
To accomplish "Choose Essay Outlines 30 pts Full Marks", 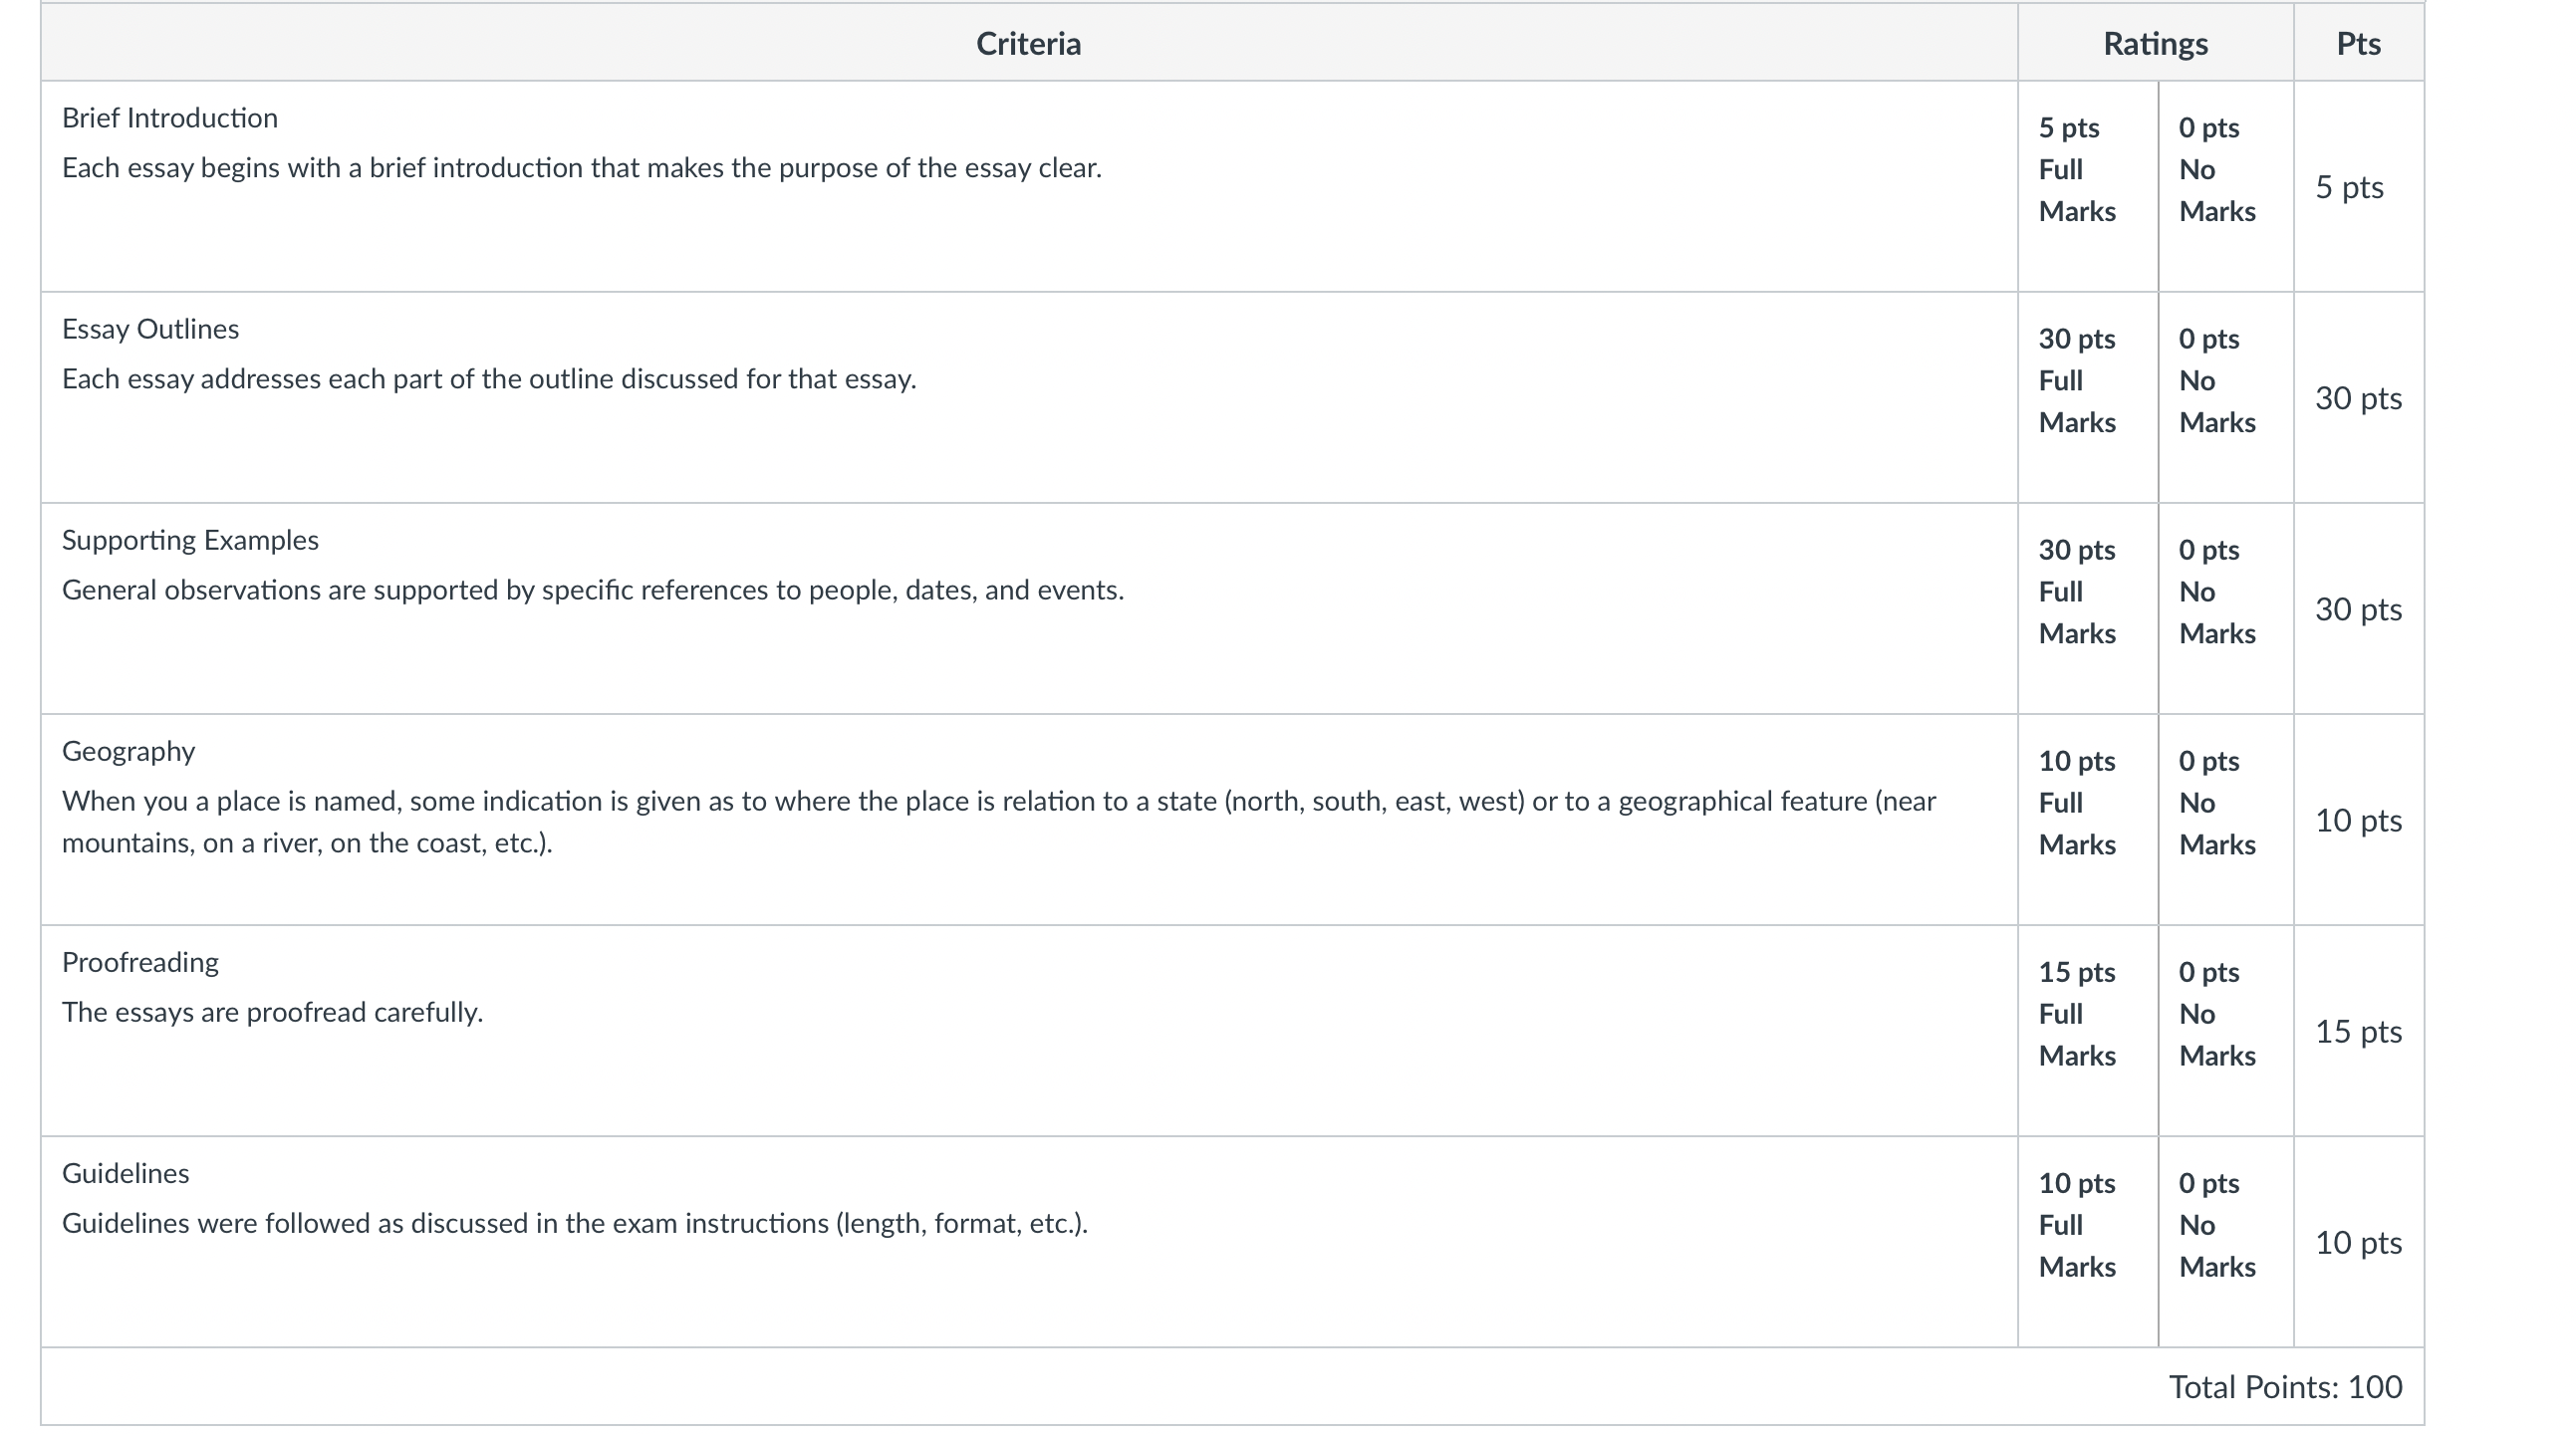I will click(2088, 398).
